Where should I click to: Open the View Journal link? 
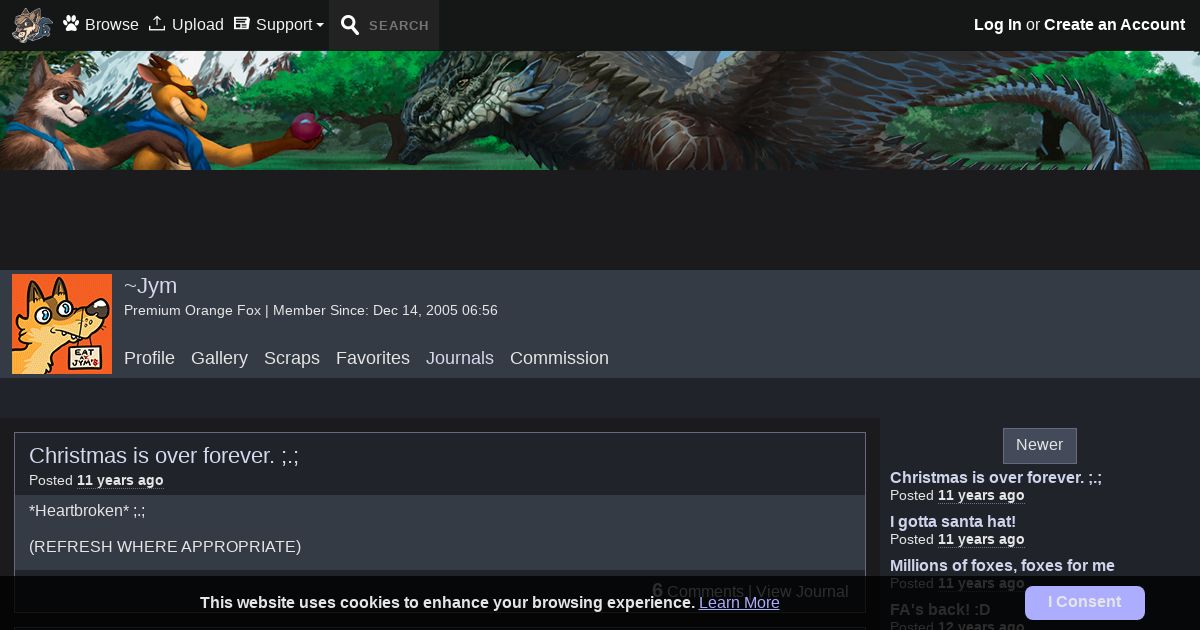(802, 591)
